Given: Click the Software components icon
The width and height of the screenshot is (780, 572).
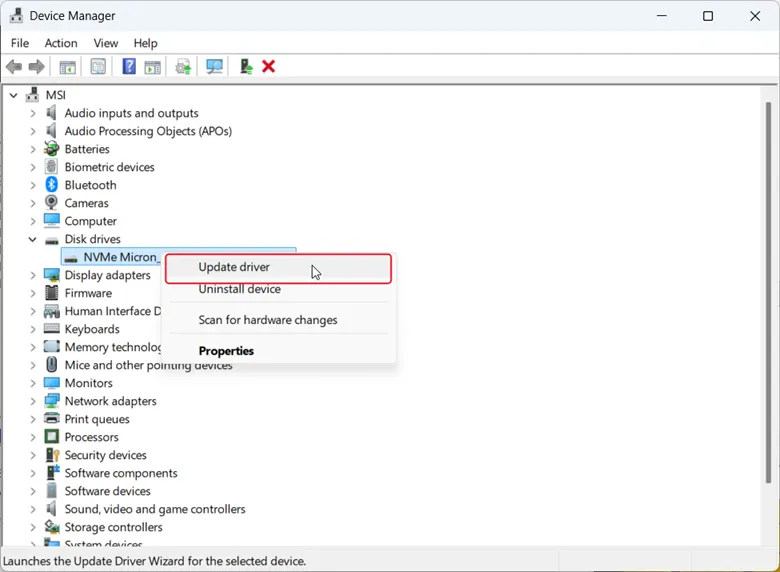Looking at the screenshot, I should [x=52, y=472].
